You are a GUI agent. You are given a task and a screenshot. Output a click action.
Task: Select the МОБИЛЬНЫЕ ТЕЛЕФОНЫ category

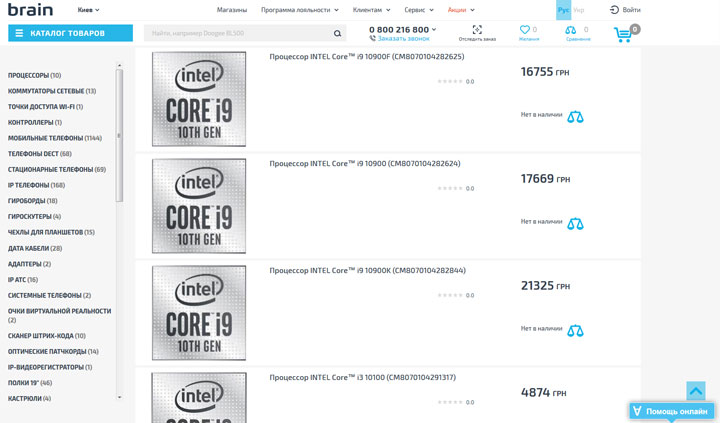[x=55, y=138]
